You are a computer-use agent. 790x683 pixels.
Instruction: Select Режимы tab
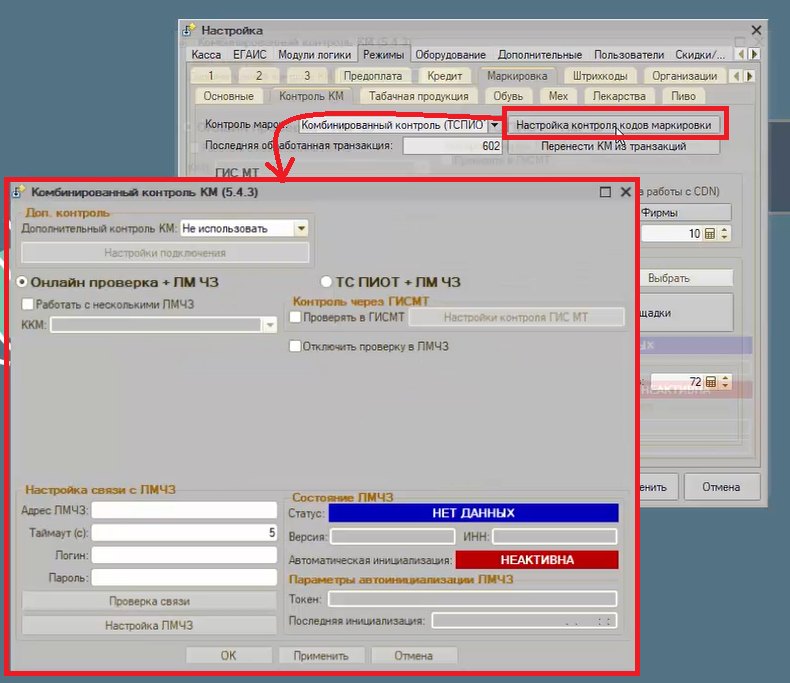[383, 54]
